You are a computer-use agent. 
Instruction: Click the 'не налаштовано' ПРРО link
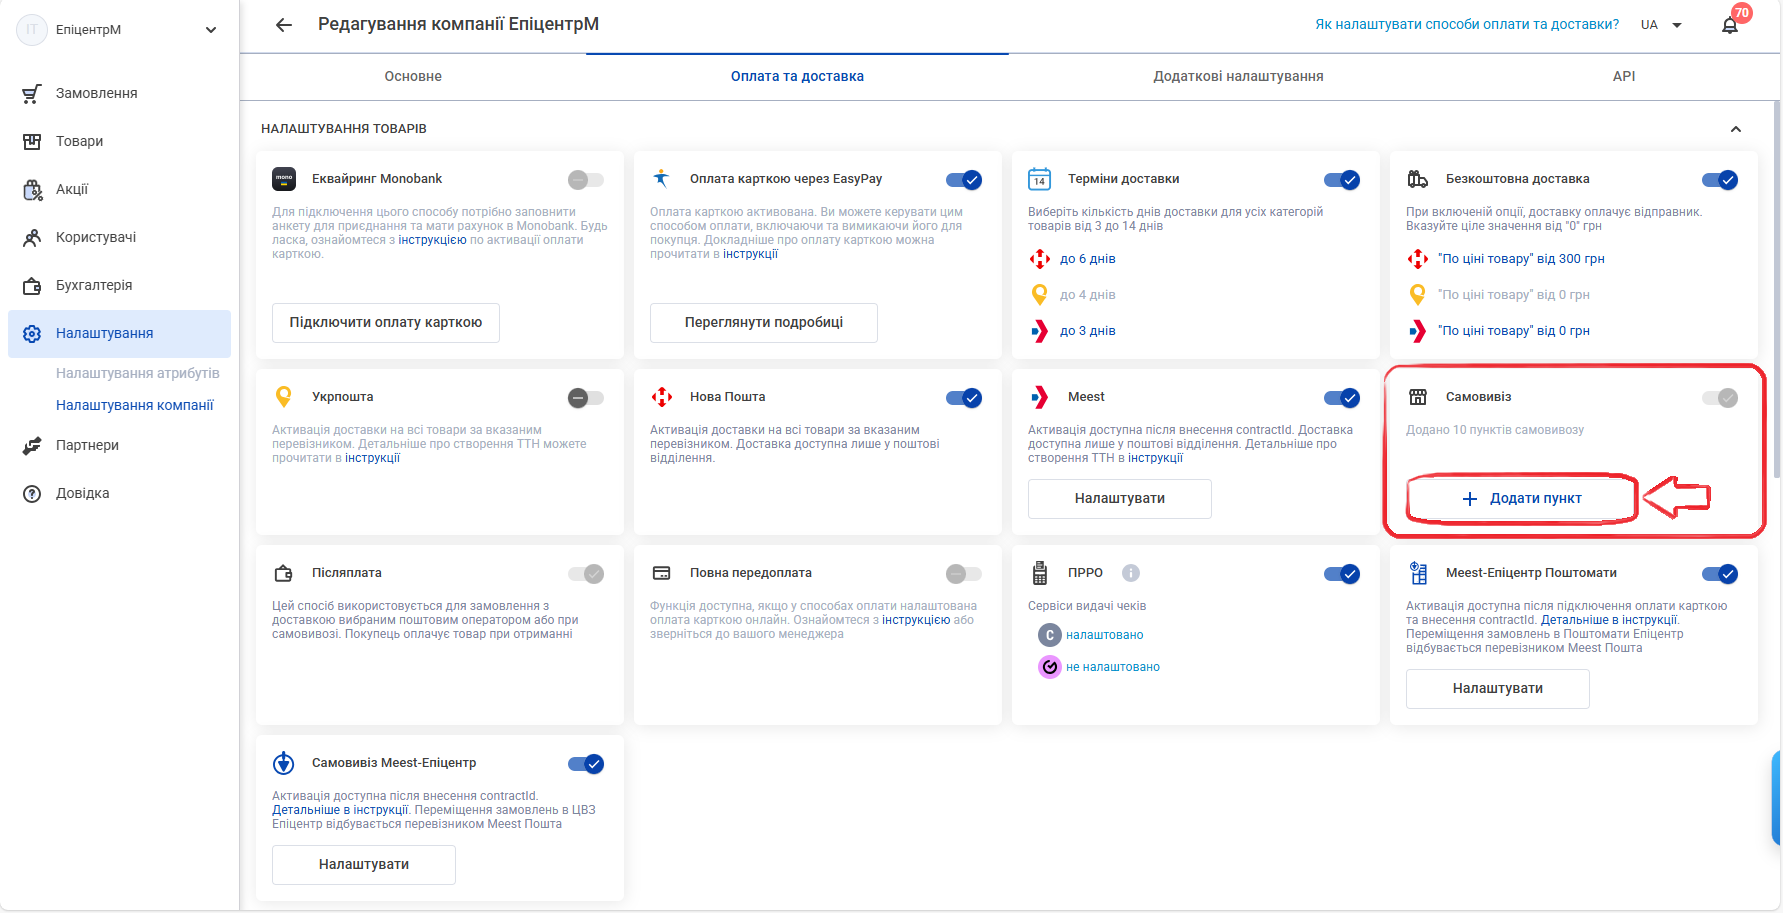point(1113,667)
